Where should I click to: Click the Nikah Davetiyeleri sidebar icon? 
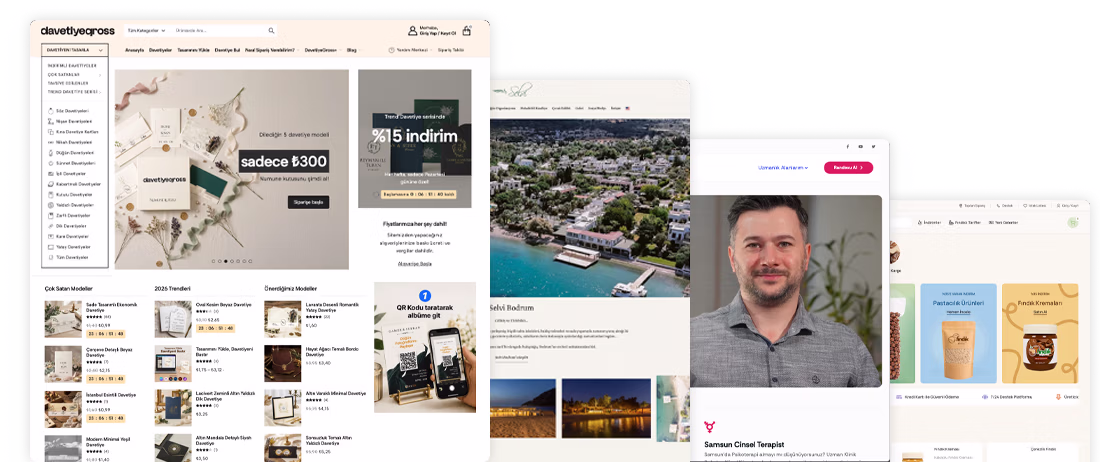pos(51,142)
